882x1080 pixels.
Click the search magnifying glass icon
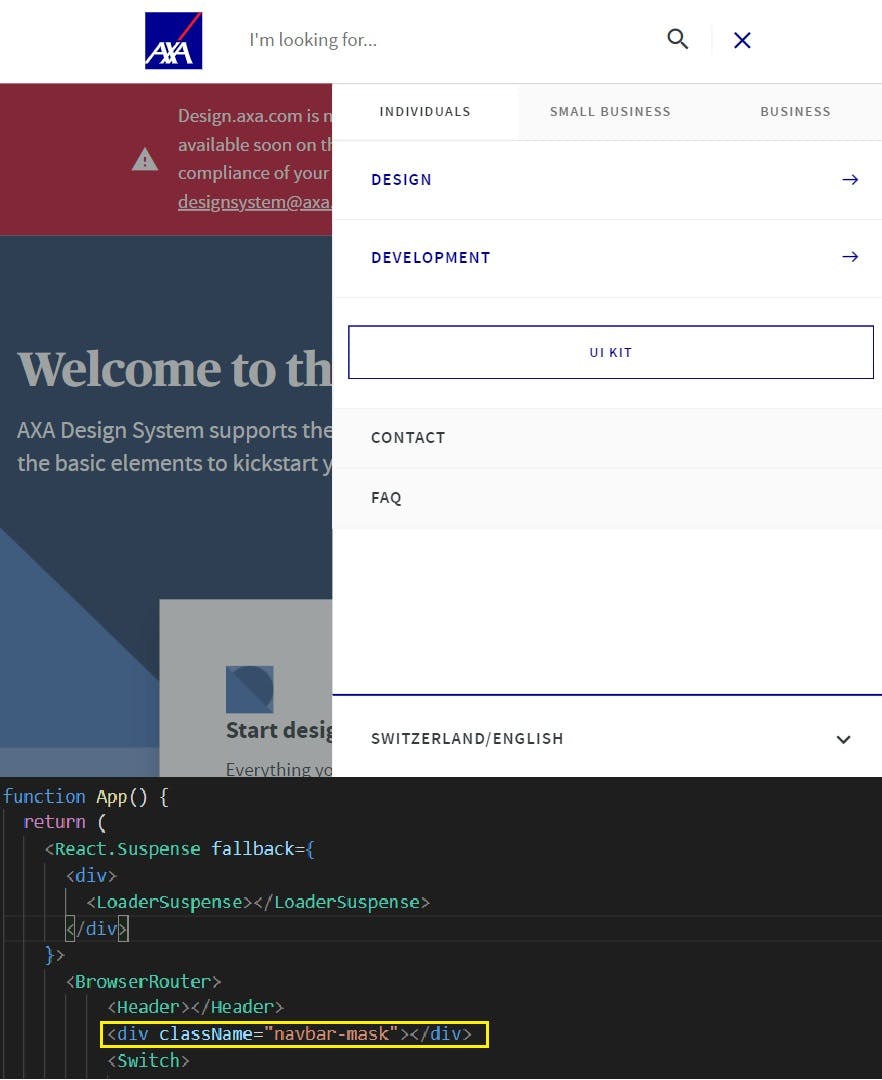coord(677,39)
